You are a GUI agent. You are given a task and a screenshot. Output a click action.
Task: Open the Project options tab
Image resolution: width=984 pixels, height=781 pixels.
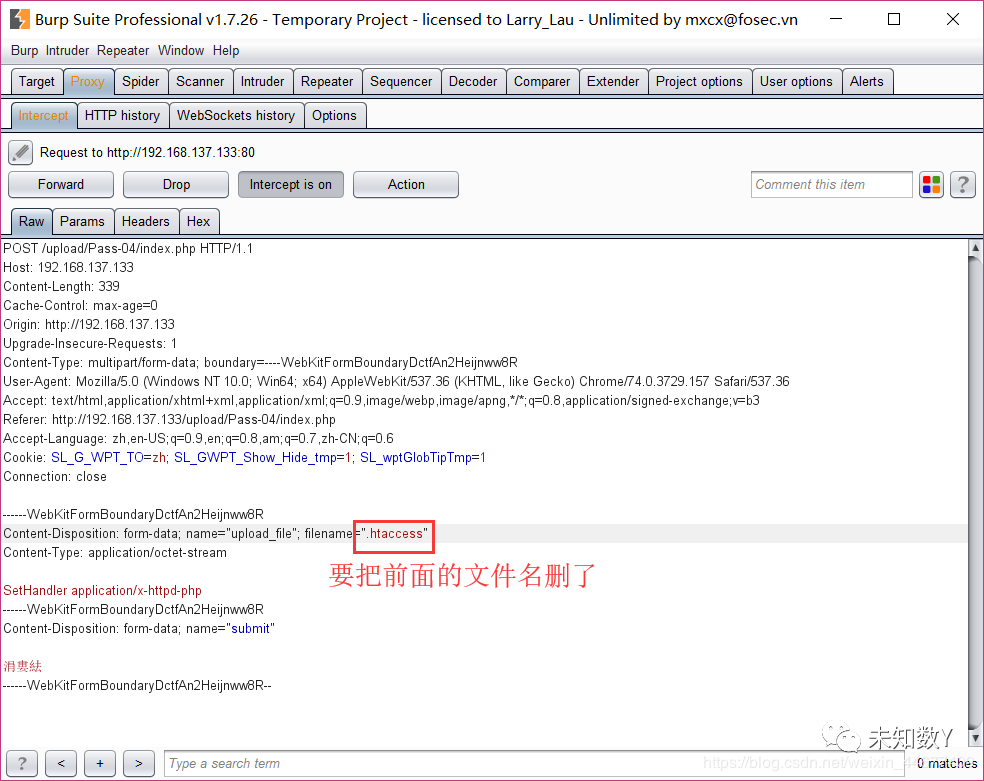tap(699, 82)
